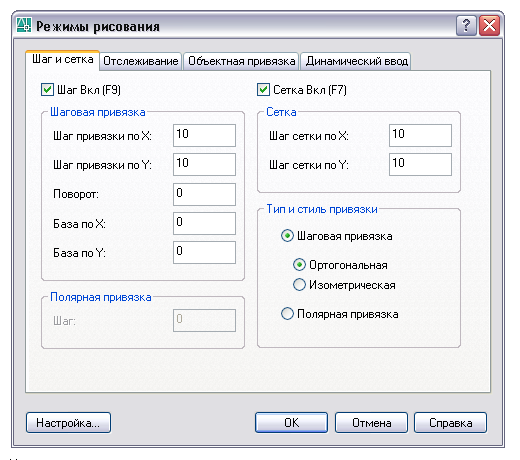Click the База по Y input field
The image size is (520, 460).
[x=204, y=252]
